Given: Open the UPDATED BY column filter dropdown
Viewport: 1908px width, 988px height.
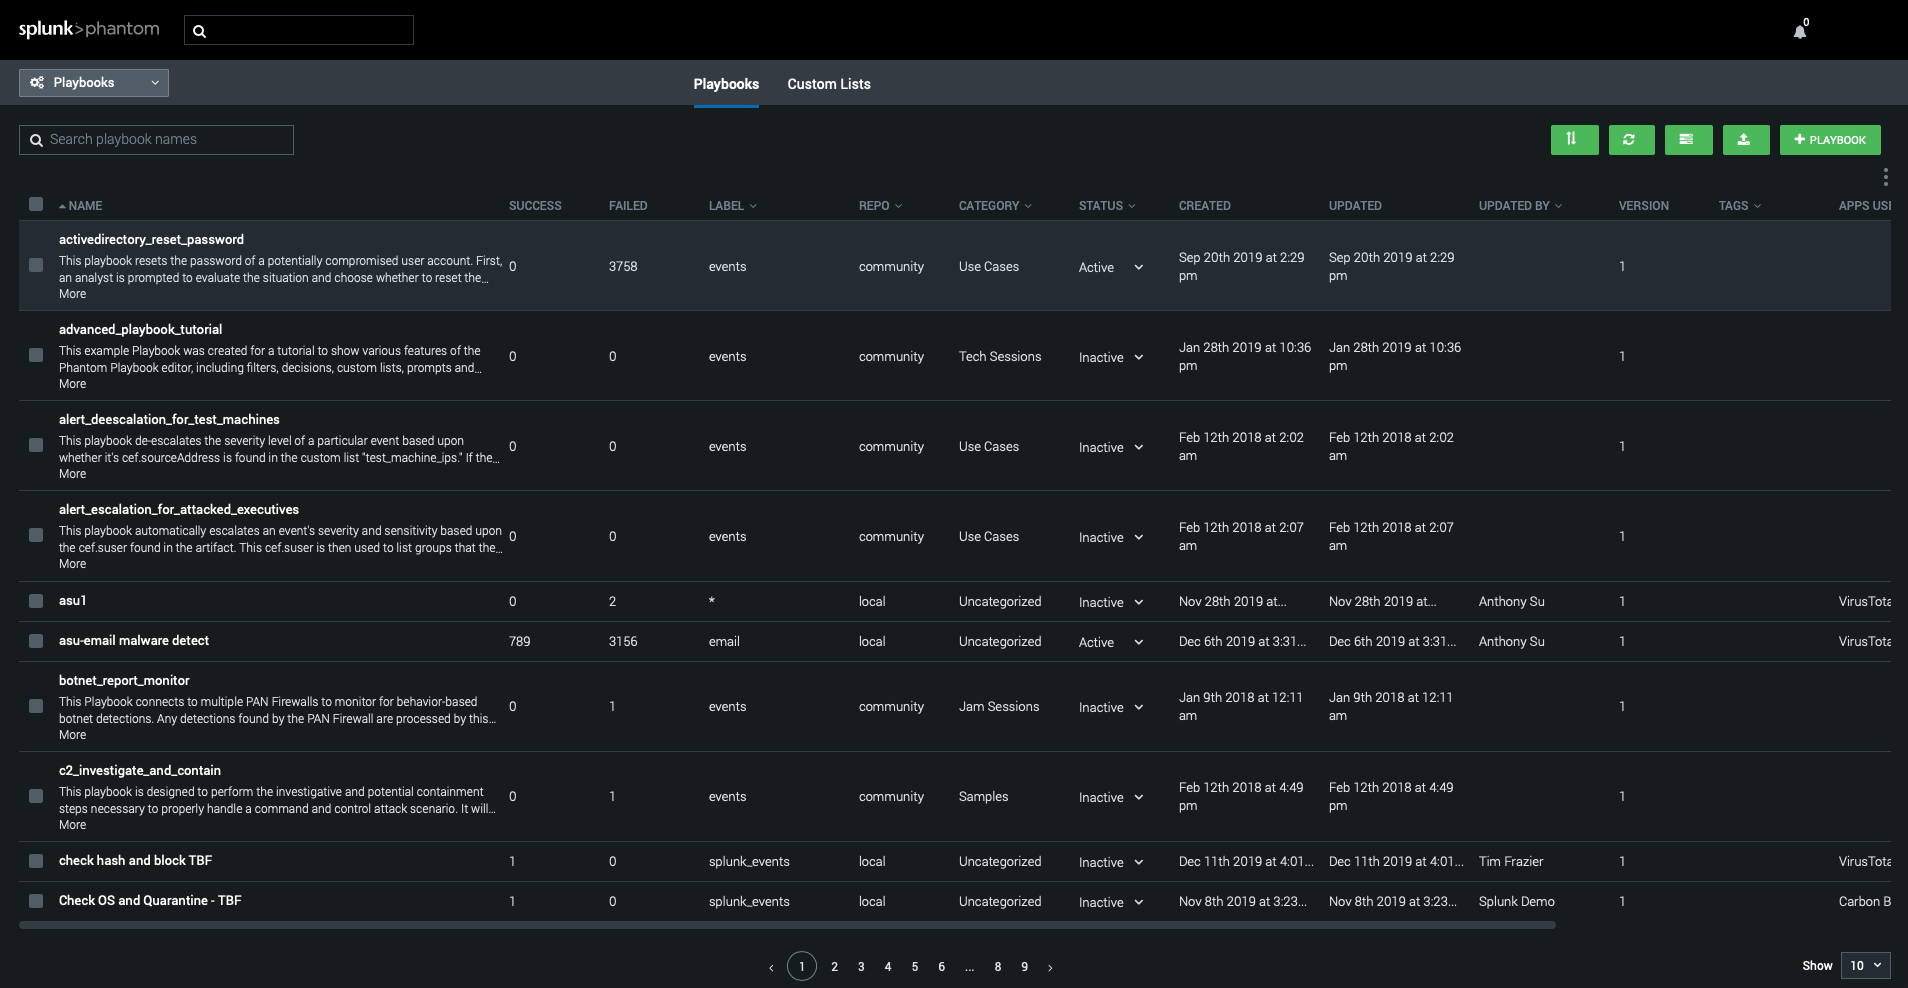Looking at the screenshot, I should point(1520,206).
